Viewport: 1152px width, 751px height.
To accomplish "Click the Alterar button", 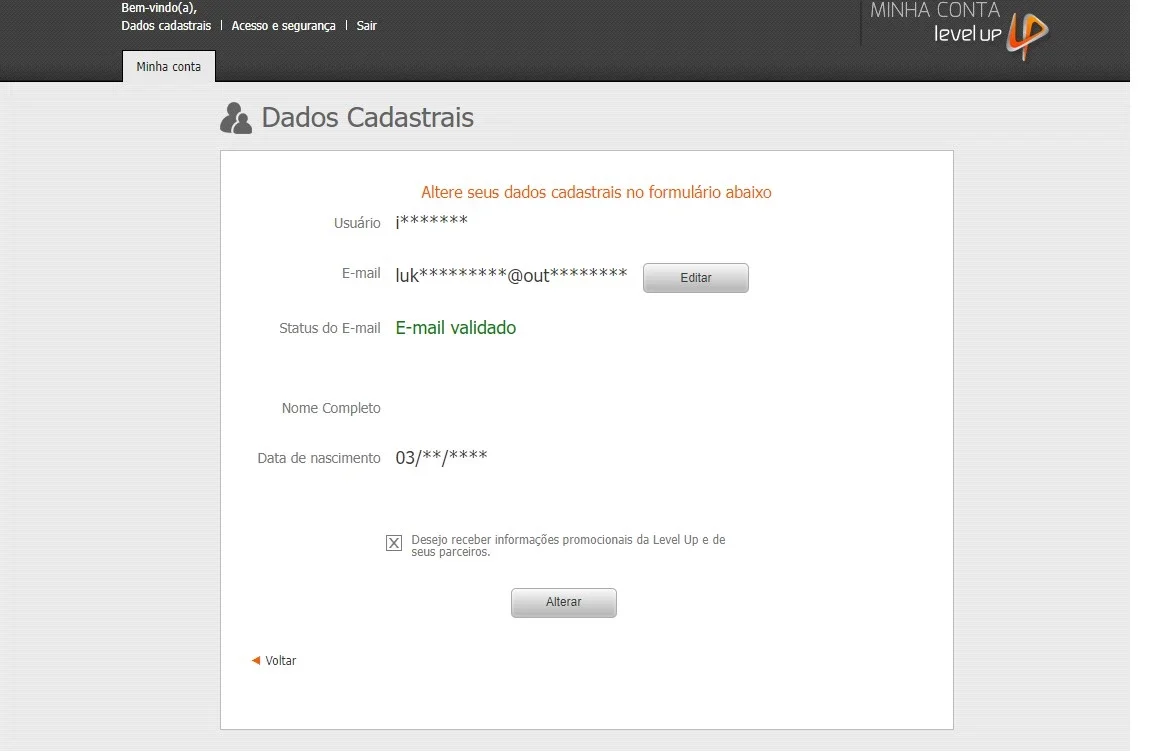I will [564, 603].
